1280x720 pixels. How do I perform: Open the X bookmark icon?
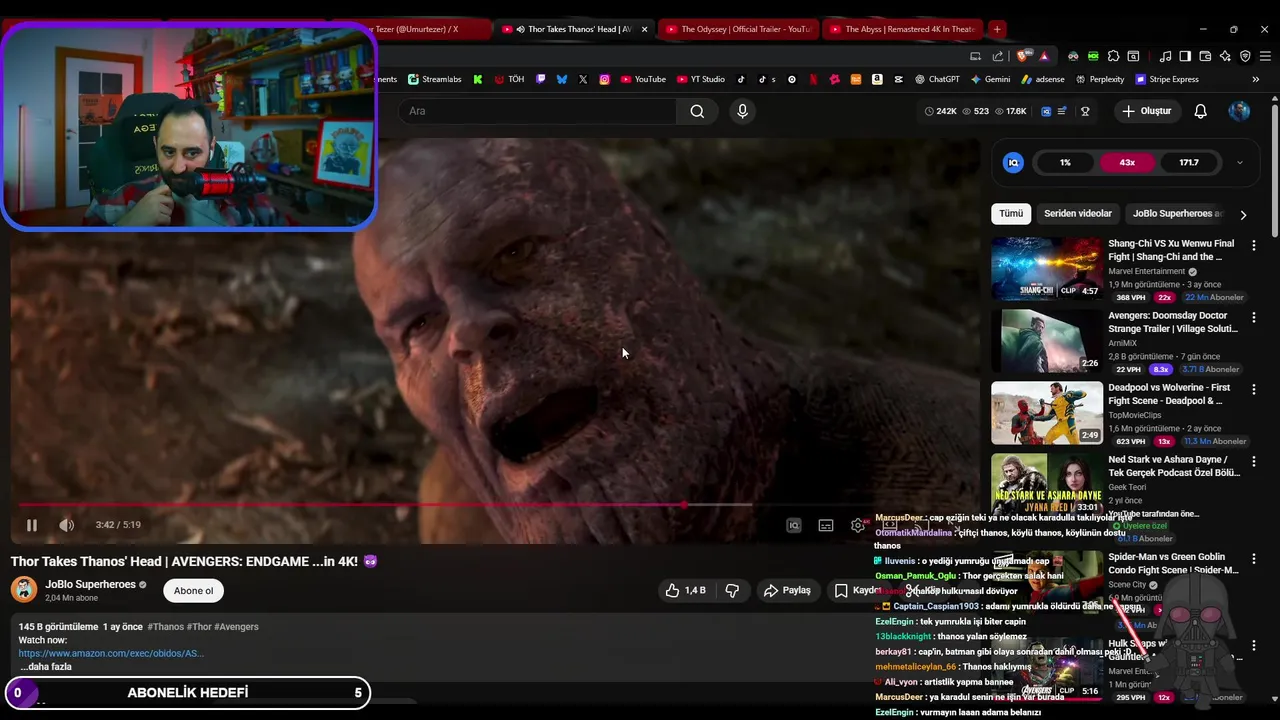[583, 79]
